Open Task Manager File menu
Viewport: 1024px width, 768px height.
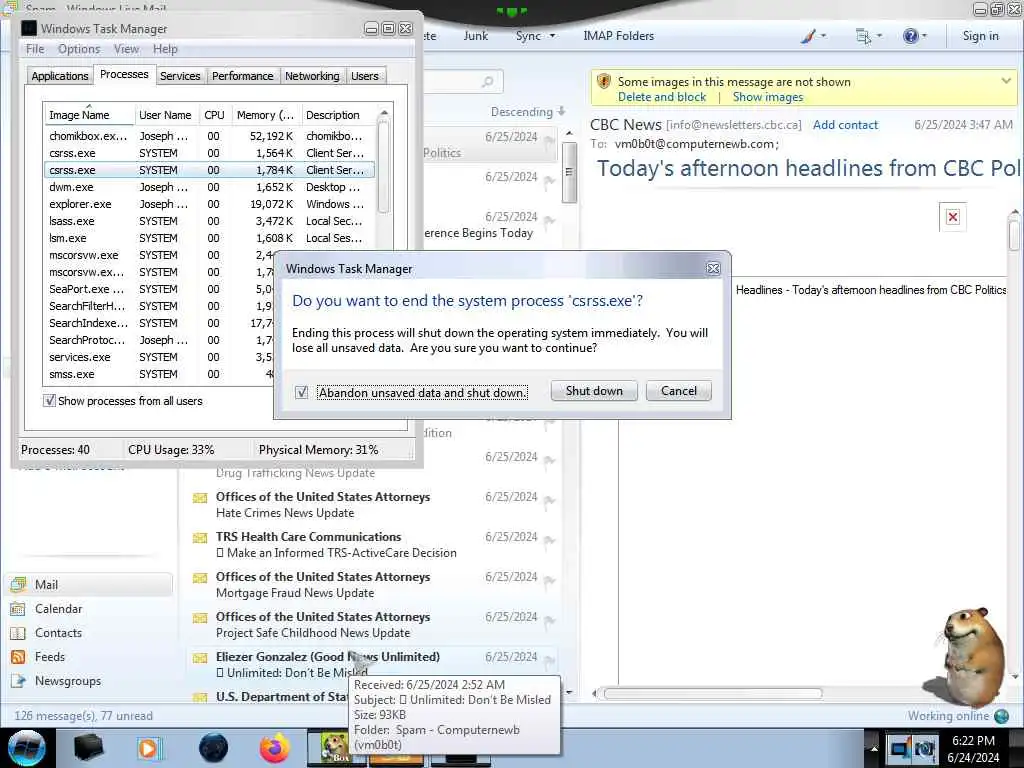pyautogui.click(x=35, y=49)
